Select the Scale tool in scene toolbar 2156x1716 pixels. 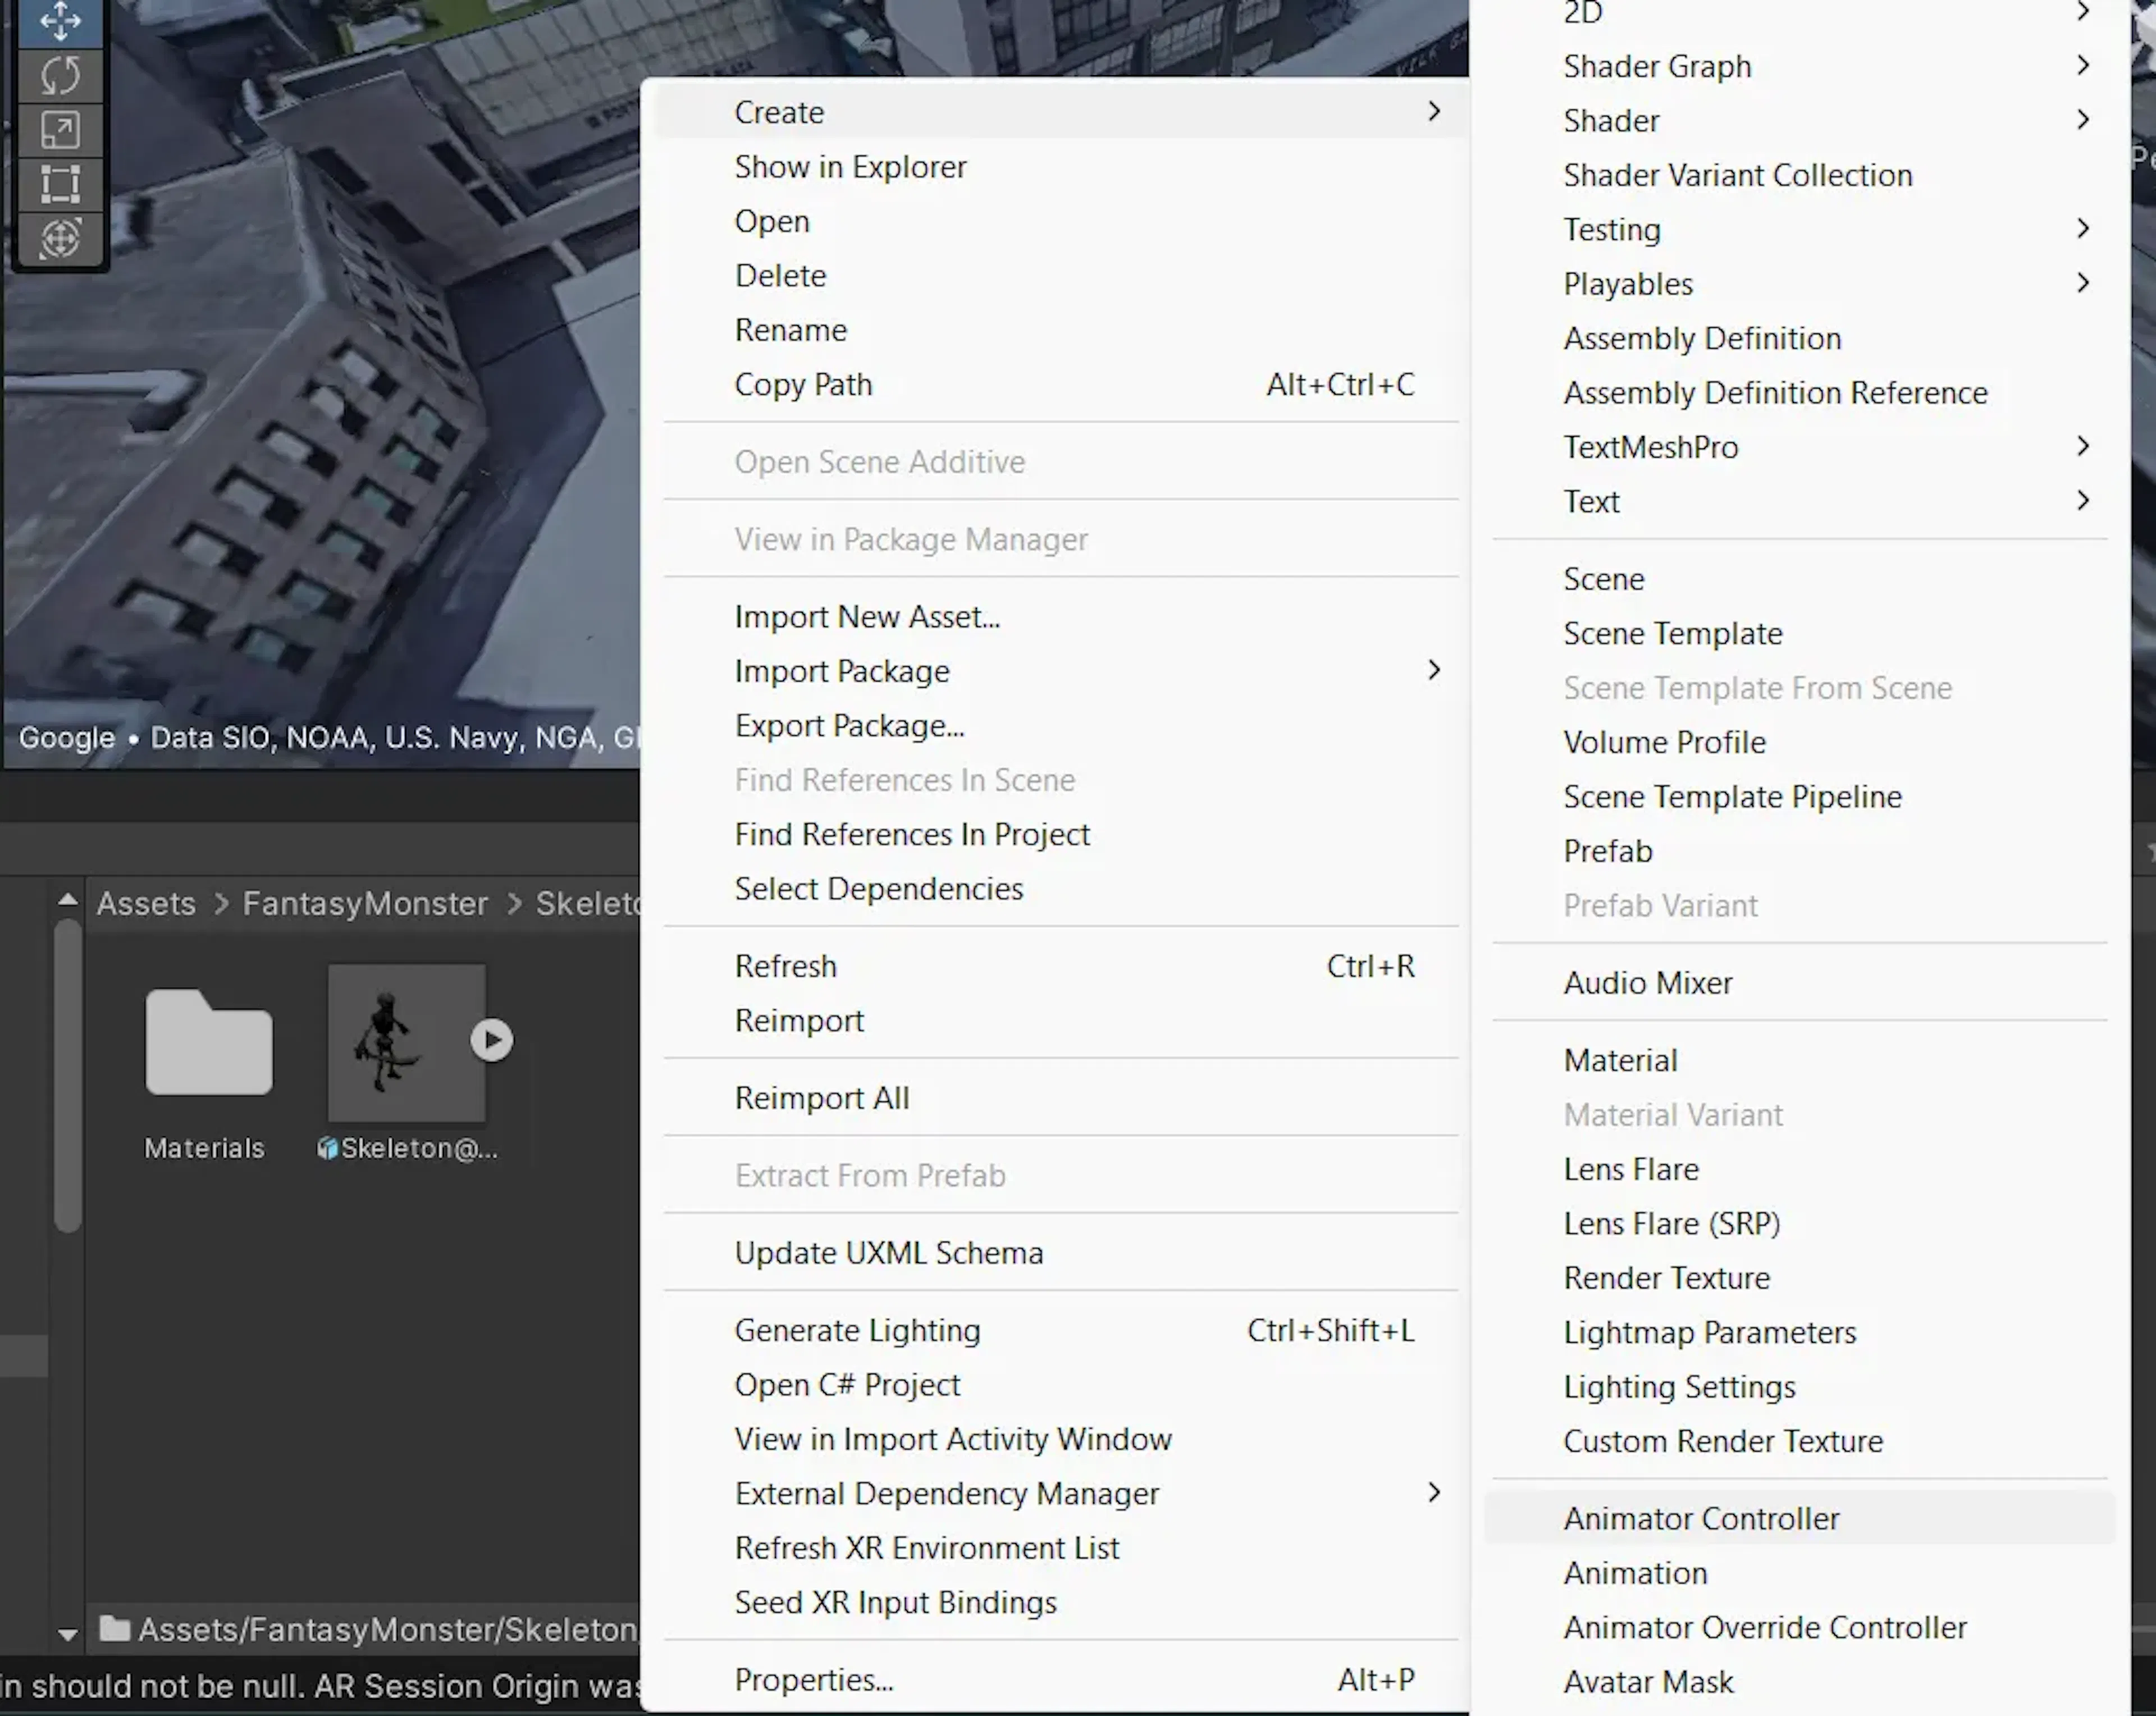[60, 130]
